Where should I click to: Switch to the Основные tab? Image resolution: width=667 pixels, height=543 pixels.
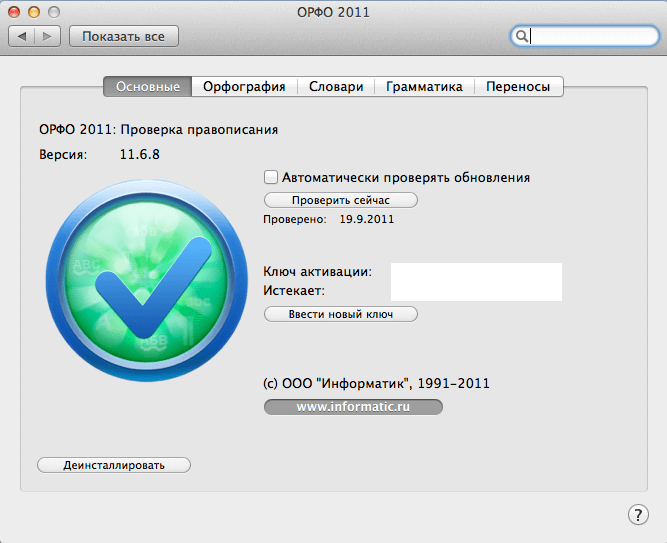tap(148, 86)
